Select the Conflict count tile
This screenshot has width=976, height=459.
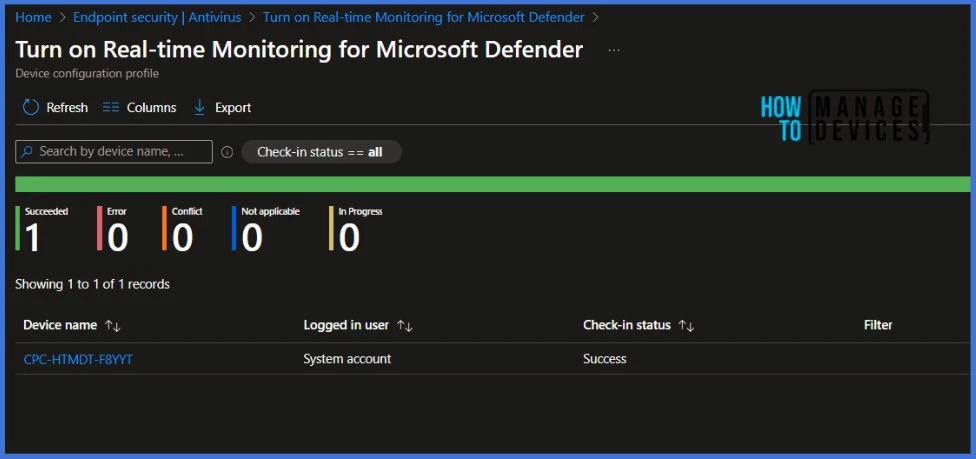[182, 229]
